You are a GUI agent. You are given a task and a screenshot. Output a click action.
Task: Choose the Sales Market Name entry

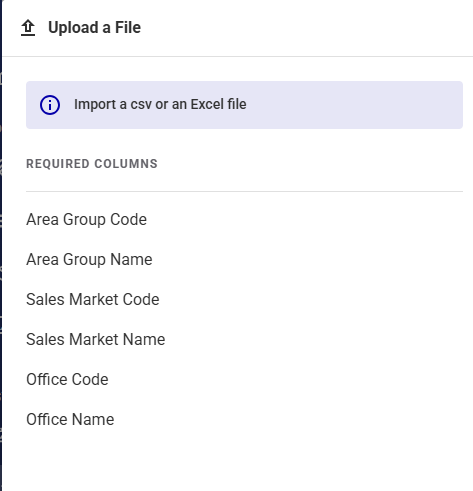pos(95,339)
